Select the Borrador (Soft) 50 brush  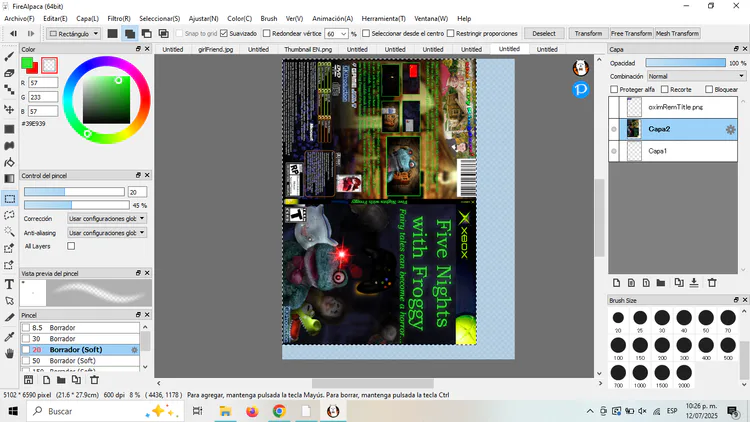click(x=80, y=361)
